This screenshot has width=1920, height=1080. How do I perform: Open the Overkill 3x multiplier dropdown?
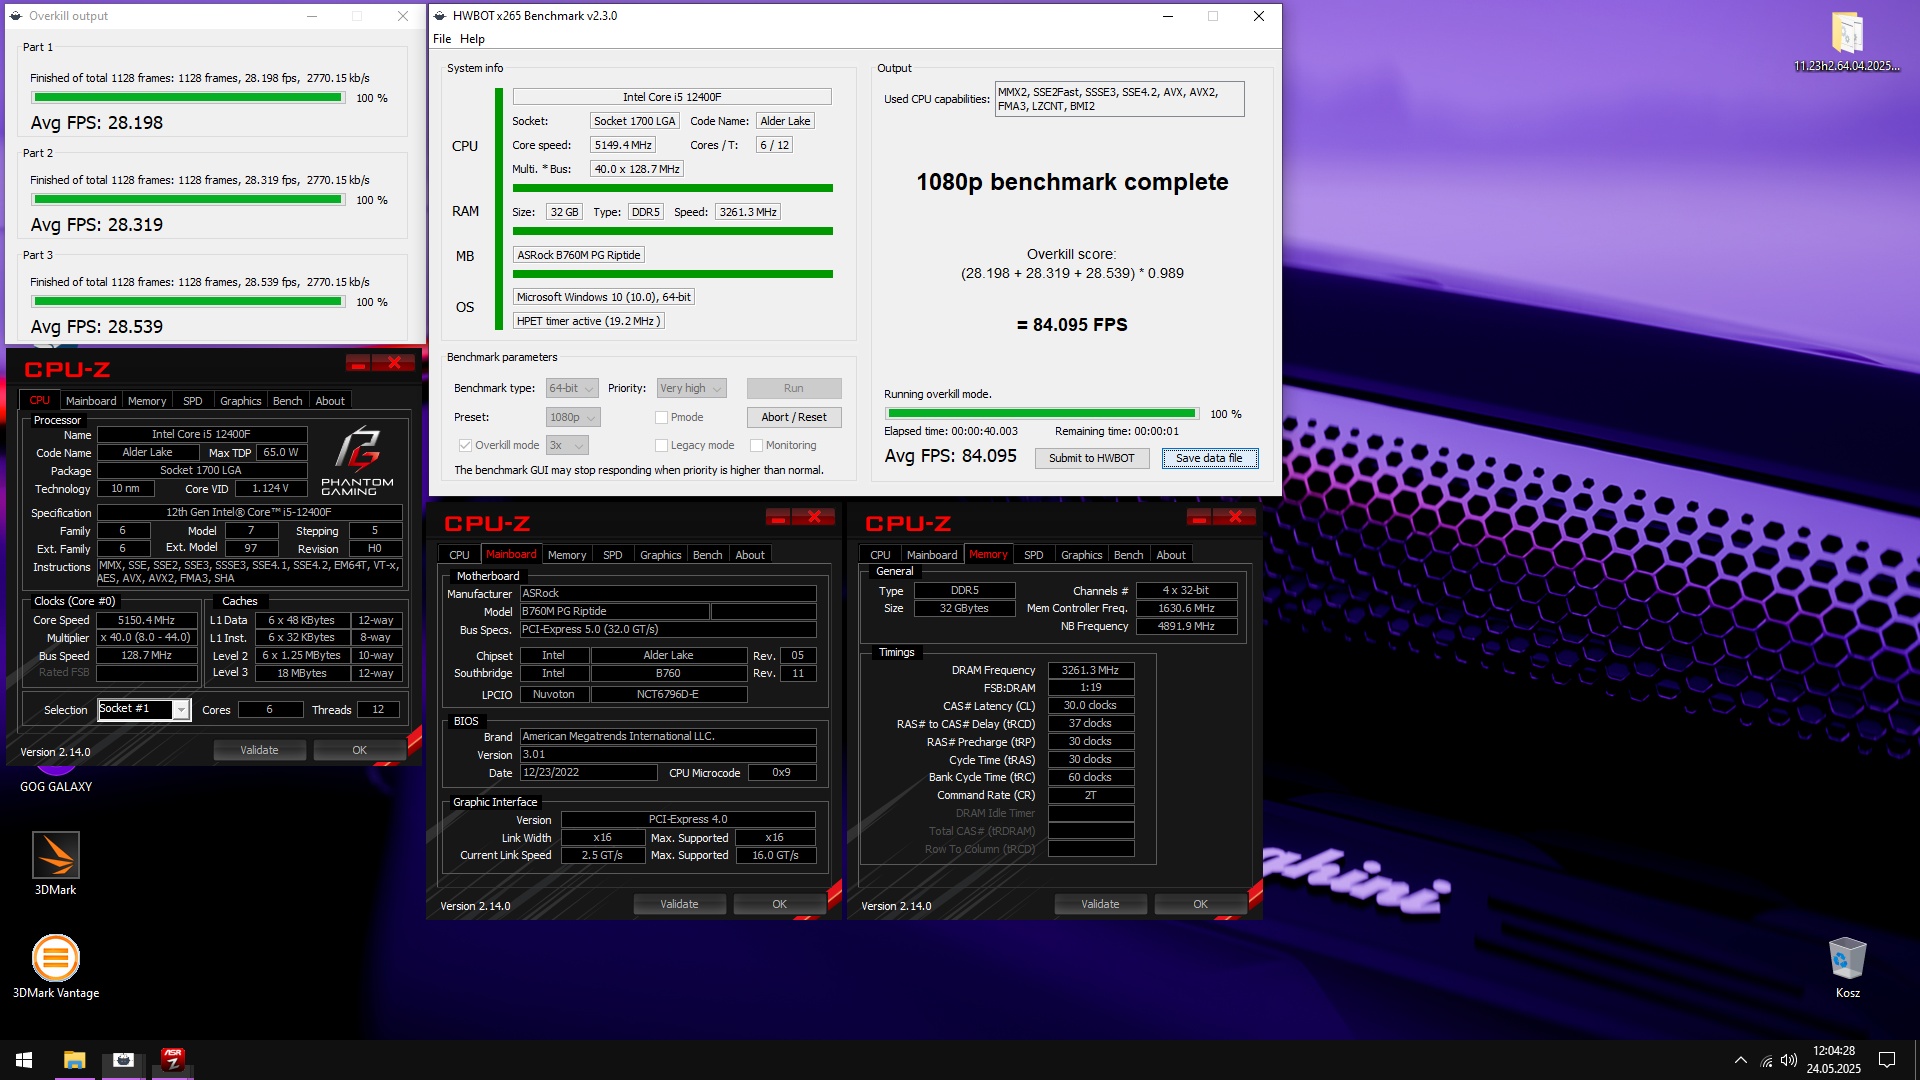pyautogui.click(x=566, y=445)
